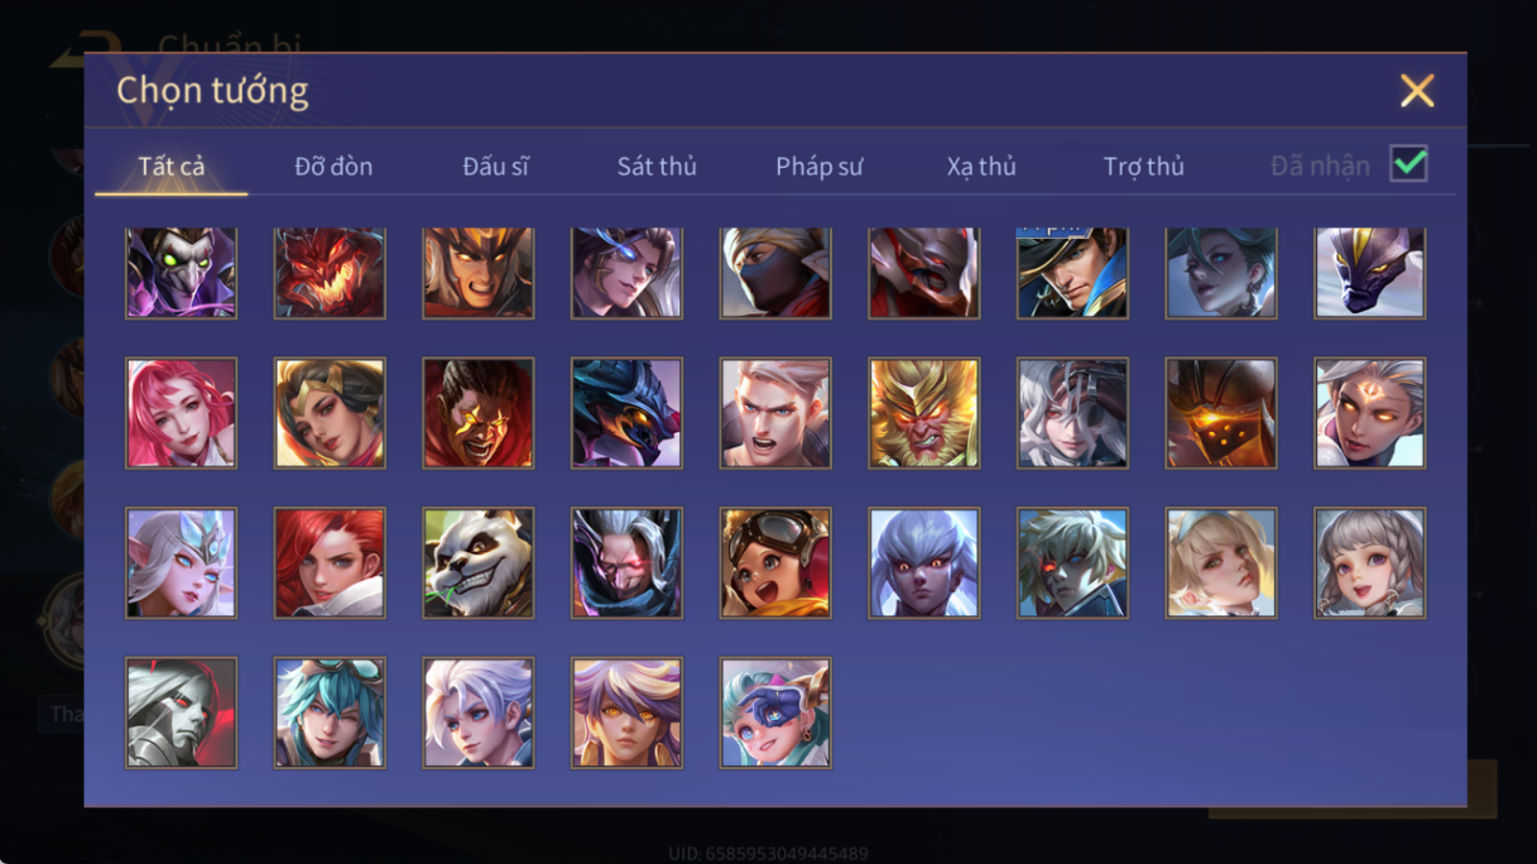1537x864 pixels.
Task: Switch to the Đỡ đòn tab
Action: click(x=333, y=166)
